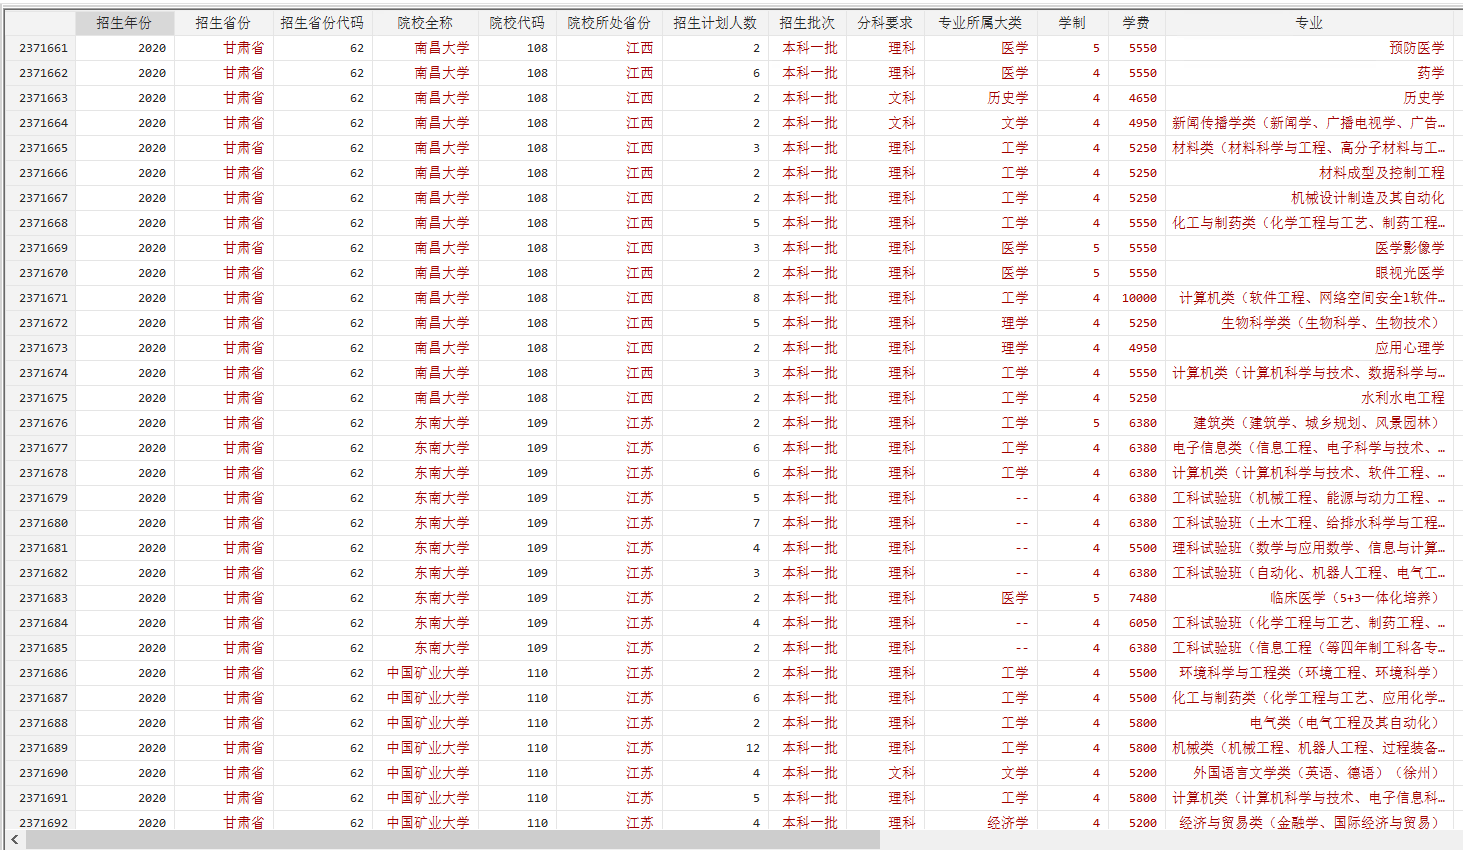The height and width of the screenshot is (850, 1463).
Task: Sort by the 招生年份 column header
Action: click(124, 23)
